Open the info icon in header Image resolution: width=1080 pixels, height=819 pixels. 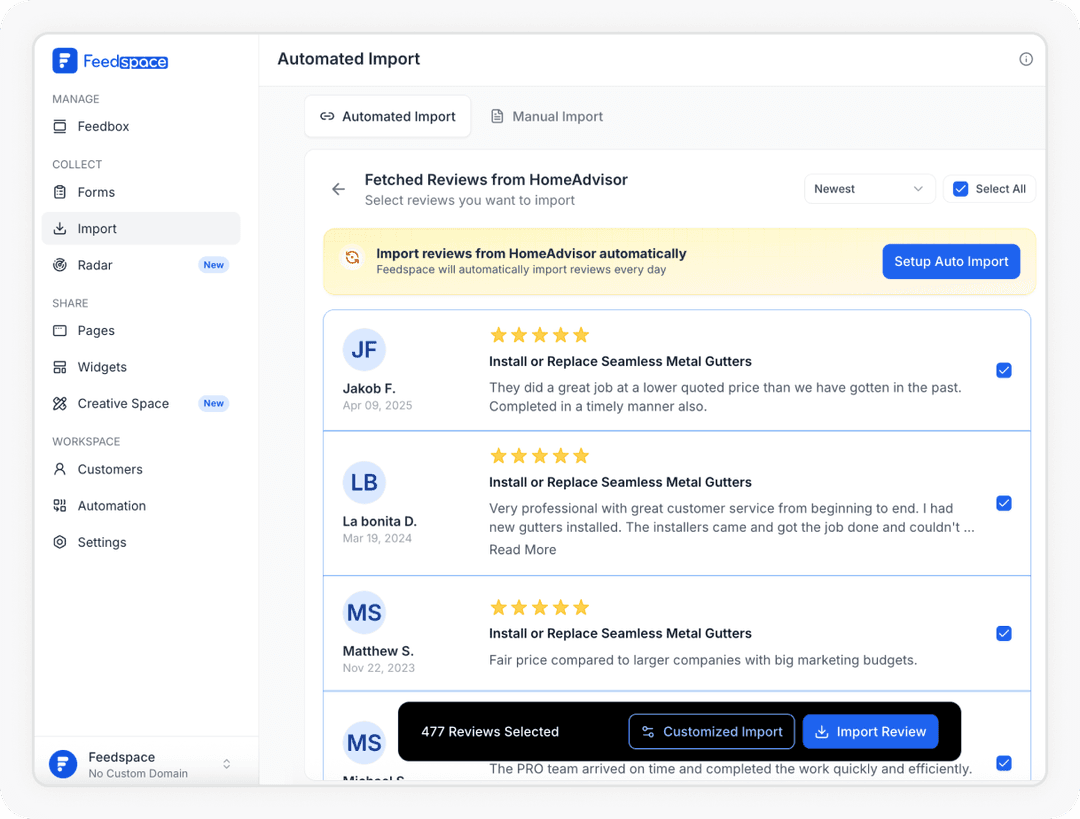(1026, 59)
